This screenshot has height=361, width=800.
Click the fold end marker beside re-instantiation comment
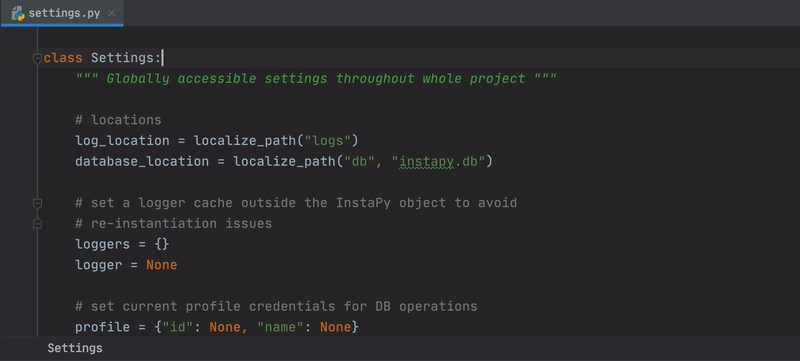(37, 224)
